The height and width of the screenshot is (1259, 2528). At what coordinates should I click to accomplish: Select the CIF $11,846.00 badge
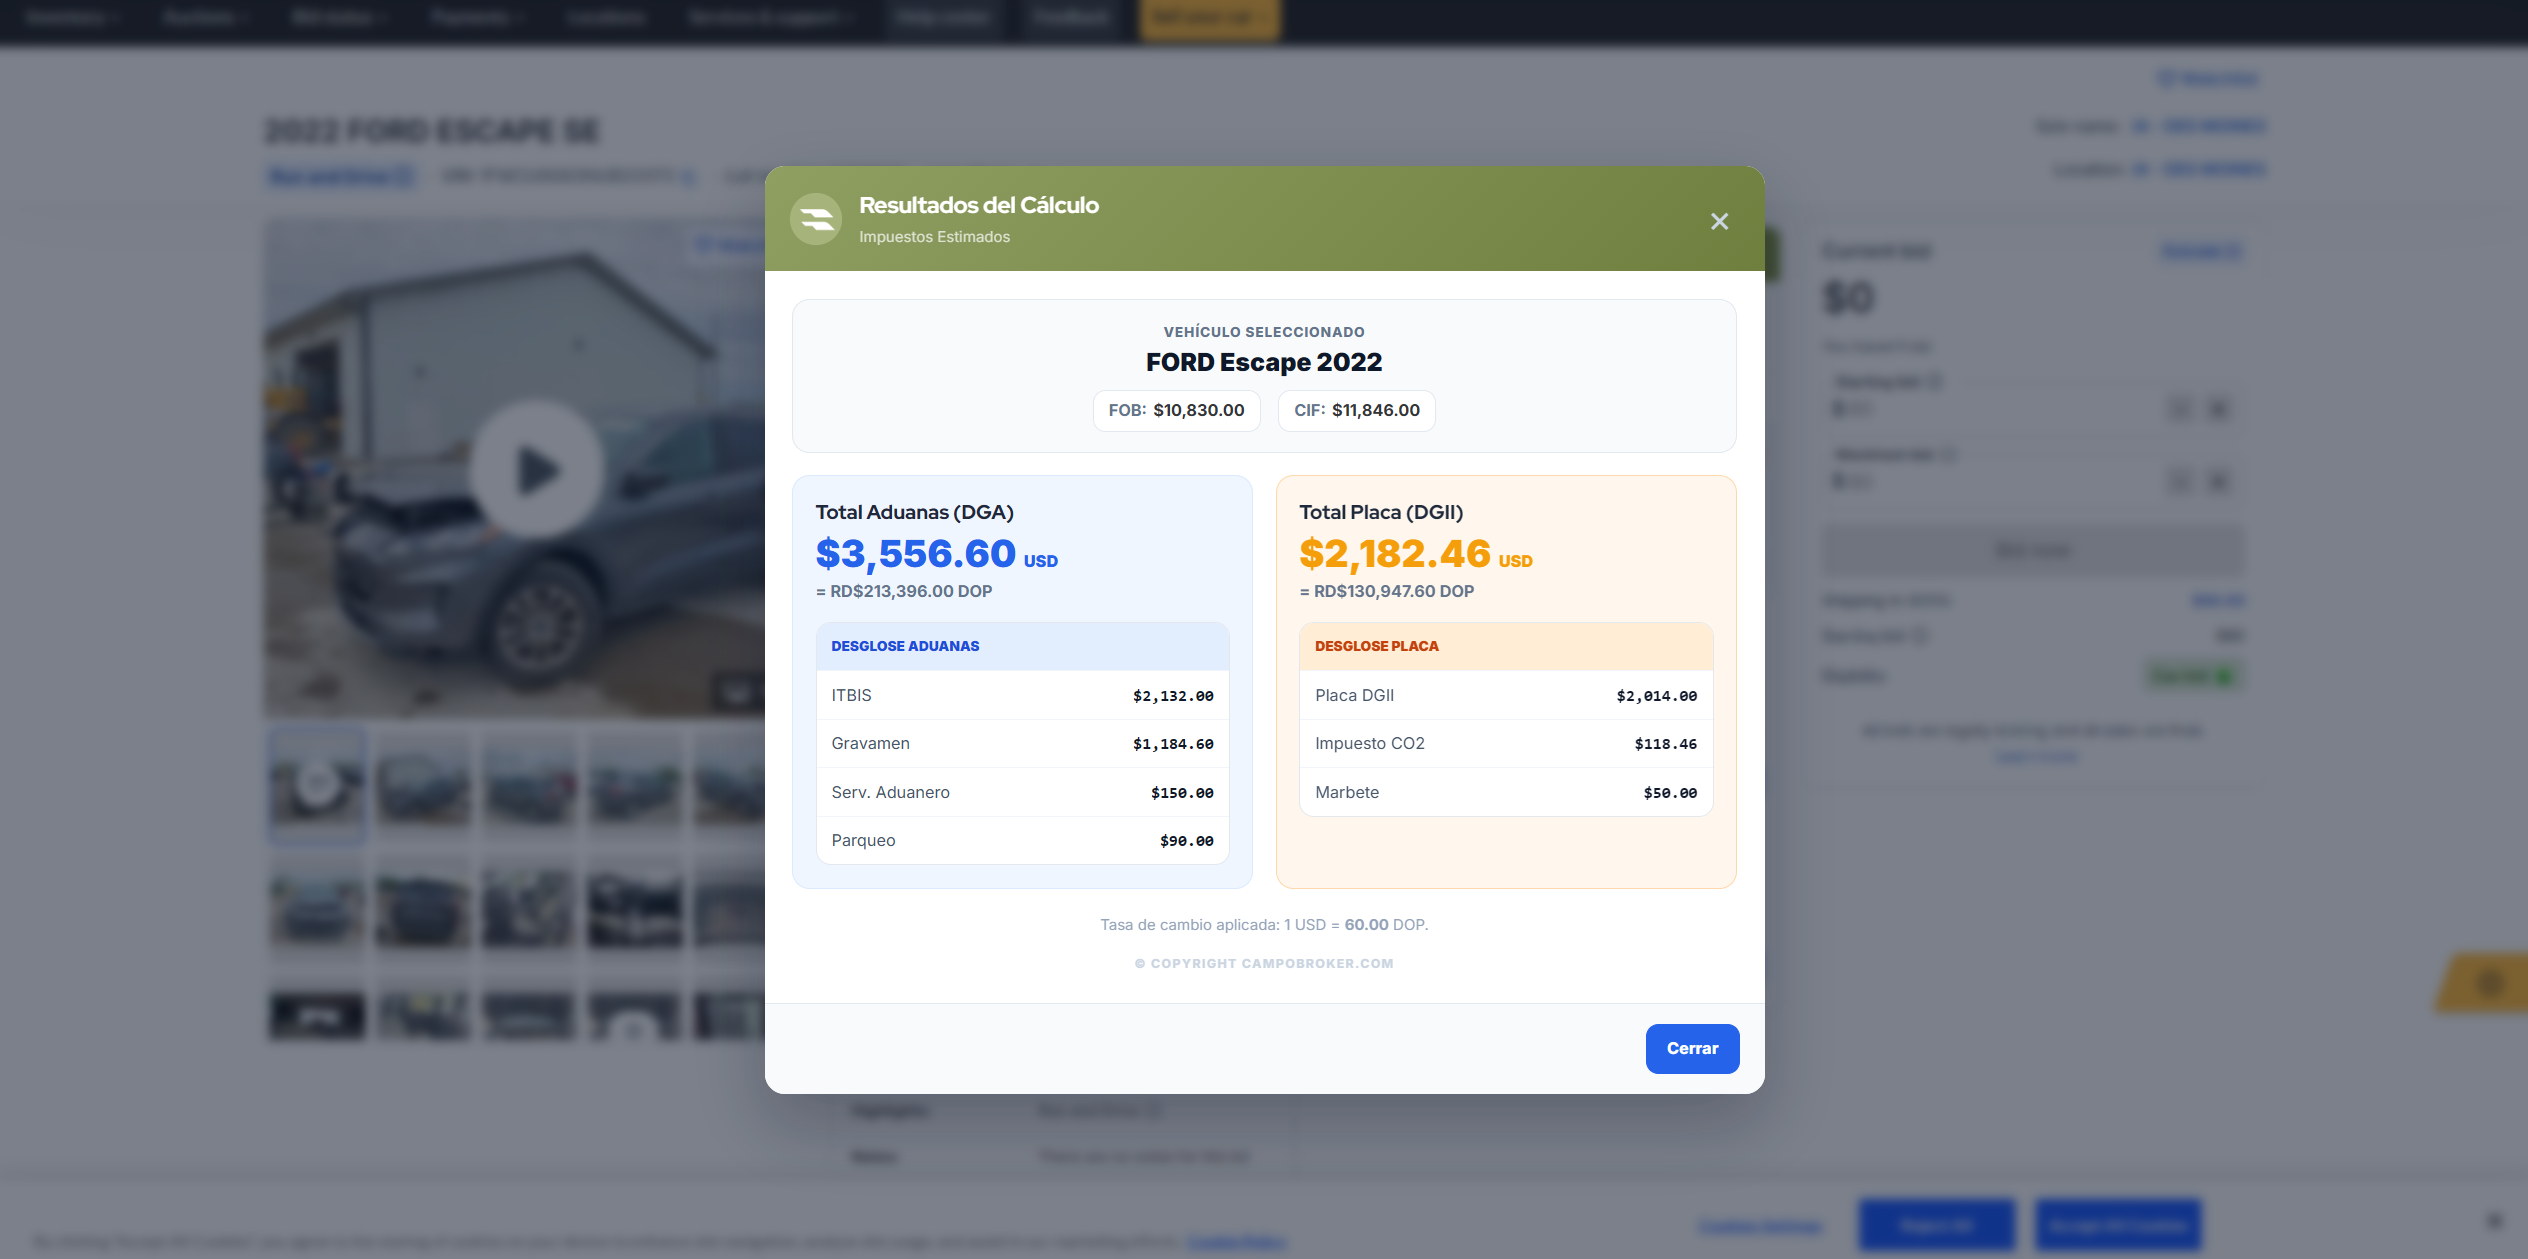click(x=1356, y=410)
